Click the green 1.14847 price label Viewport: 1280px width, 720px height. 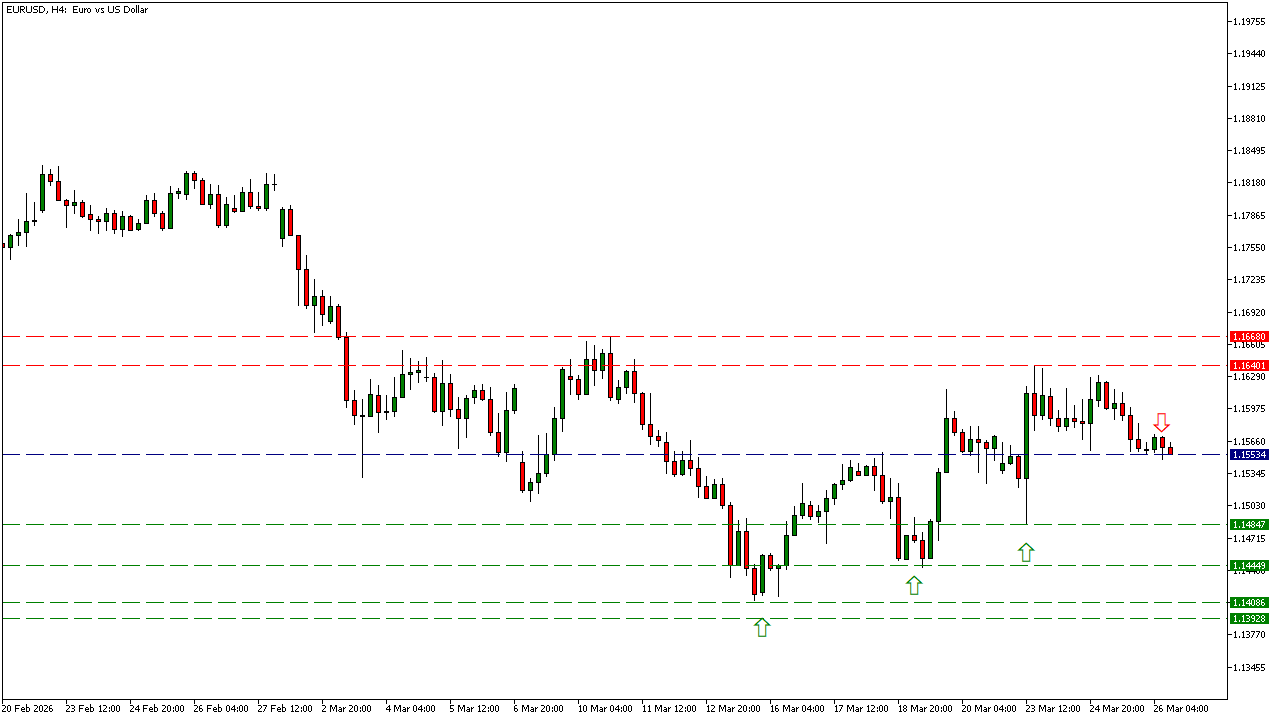point(1249,524)
